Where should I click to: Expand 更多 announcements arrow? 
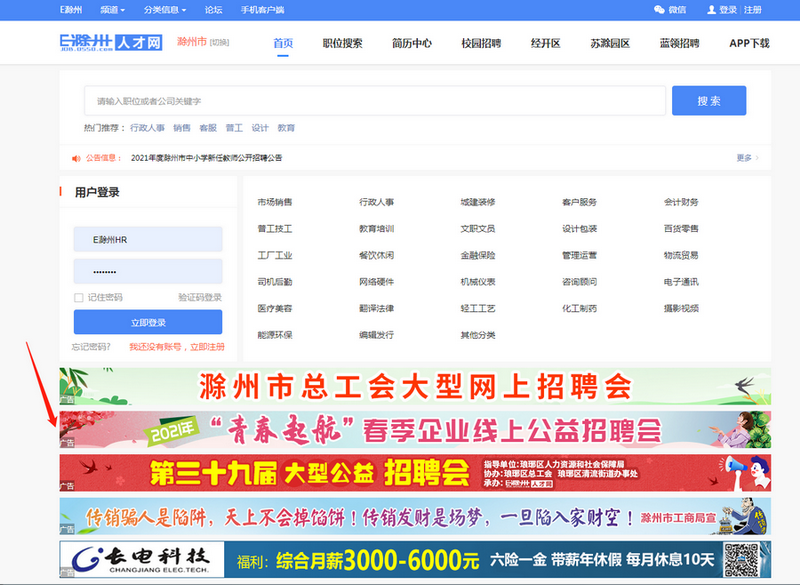[x=747, y=158]
